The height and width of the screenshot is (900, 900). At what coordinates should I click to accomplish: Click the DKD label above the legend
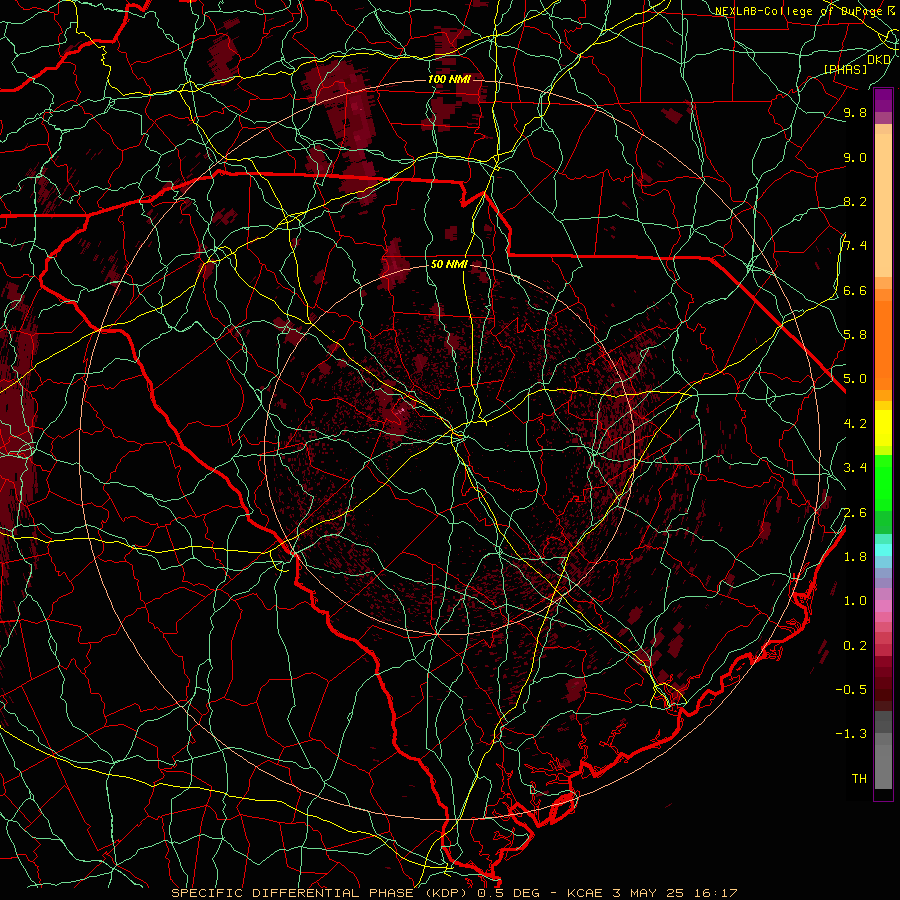[878, 60]
